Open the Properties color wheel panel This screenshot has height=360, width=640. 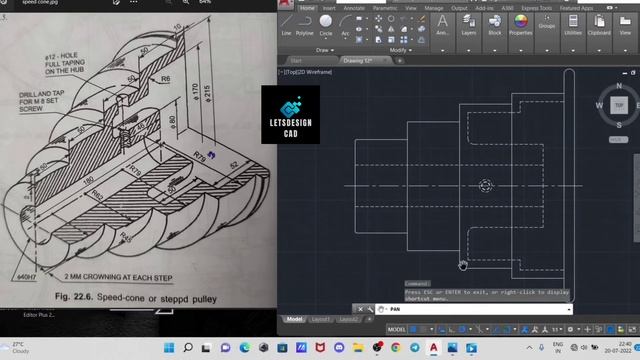(520, 24)
